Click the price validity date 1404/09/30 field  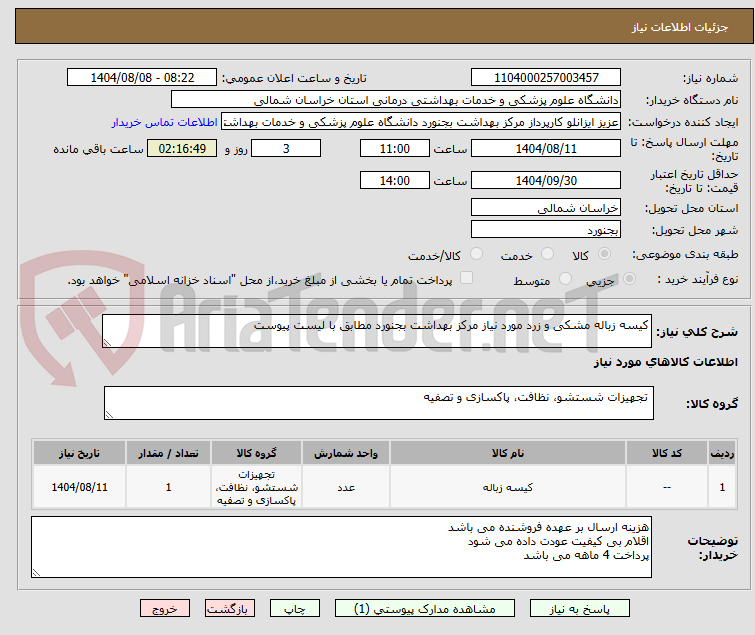click(x=546, y=180)
